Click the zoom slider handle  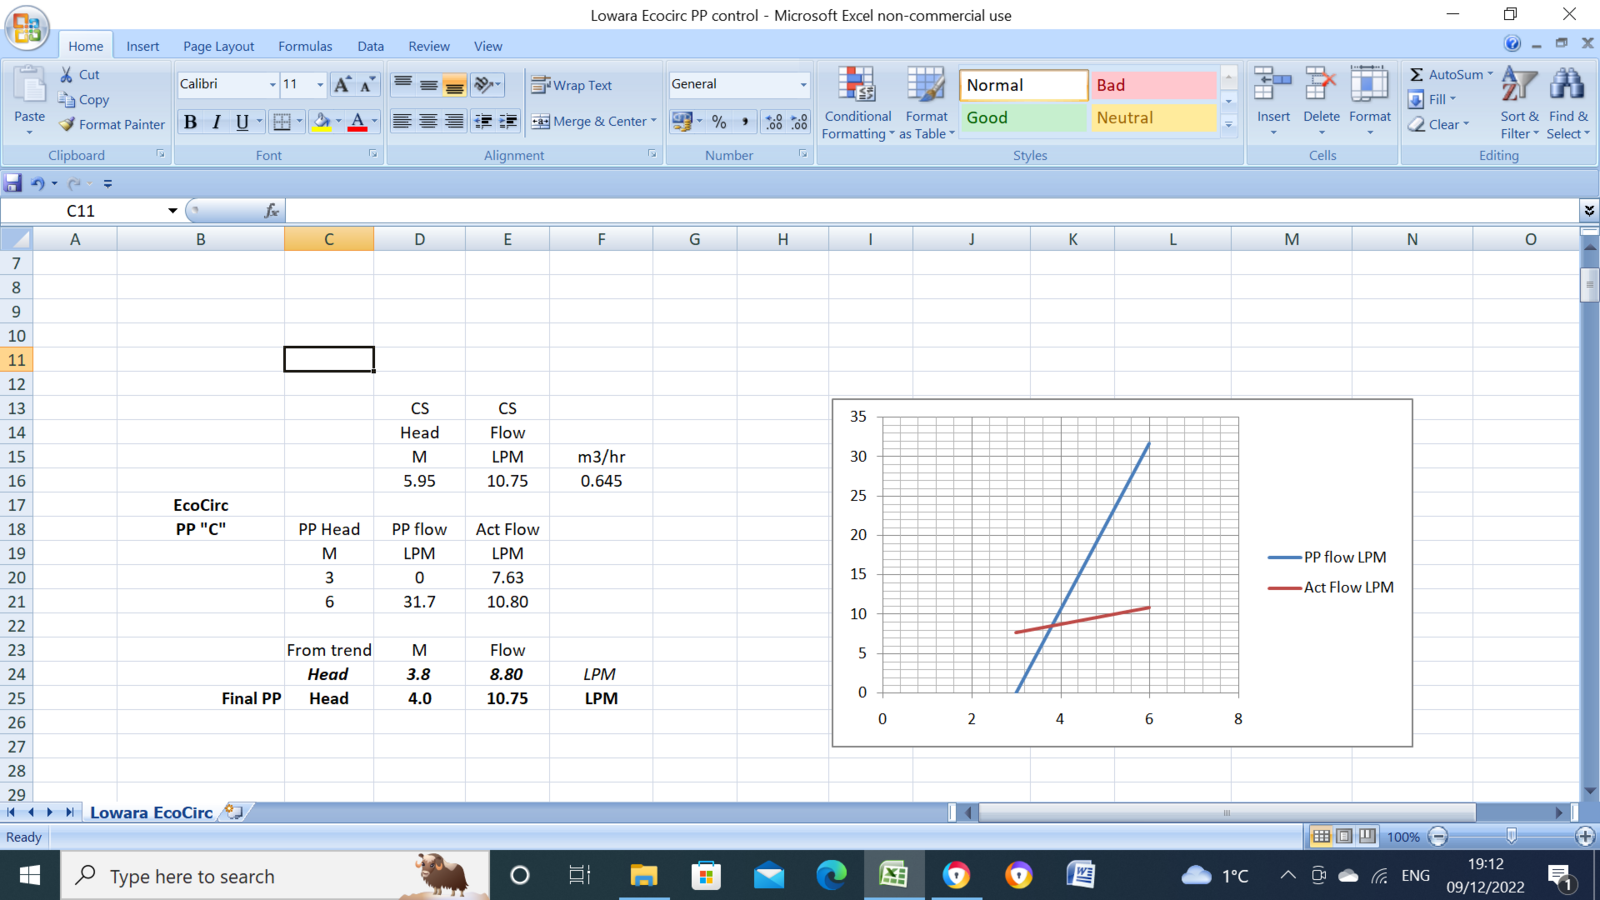click(1511, 836)
